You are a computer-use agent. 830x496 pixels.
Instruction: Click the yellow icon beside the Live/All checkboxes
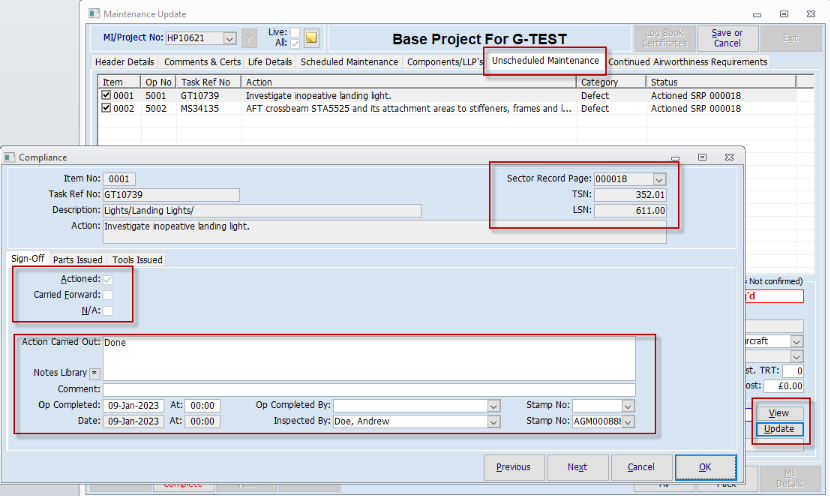pyautogui.click(x=311, y=38)
